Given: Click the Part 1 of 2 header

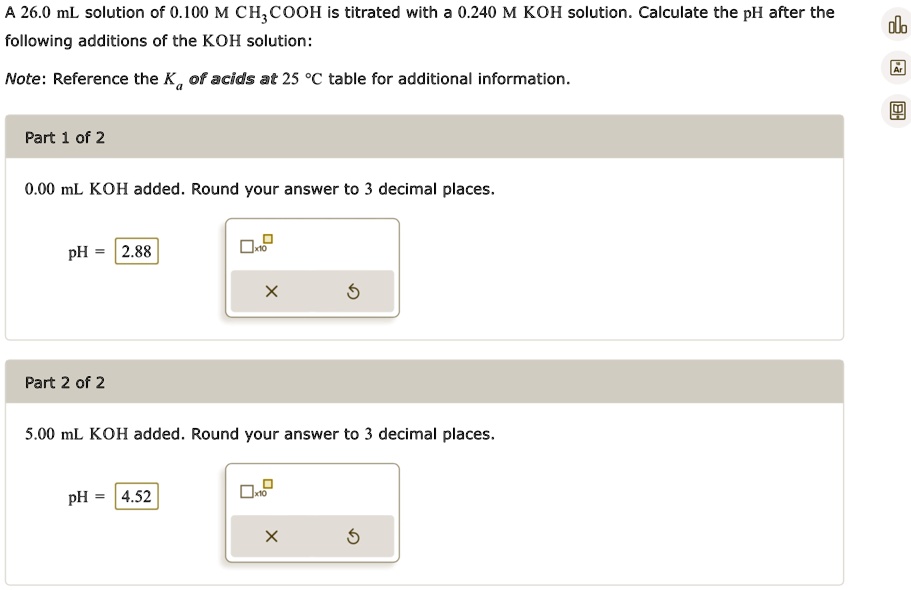Looking at the screenshot, I should [x=63, y=138].
